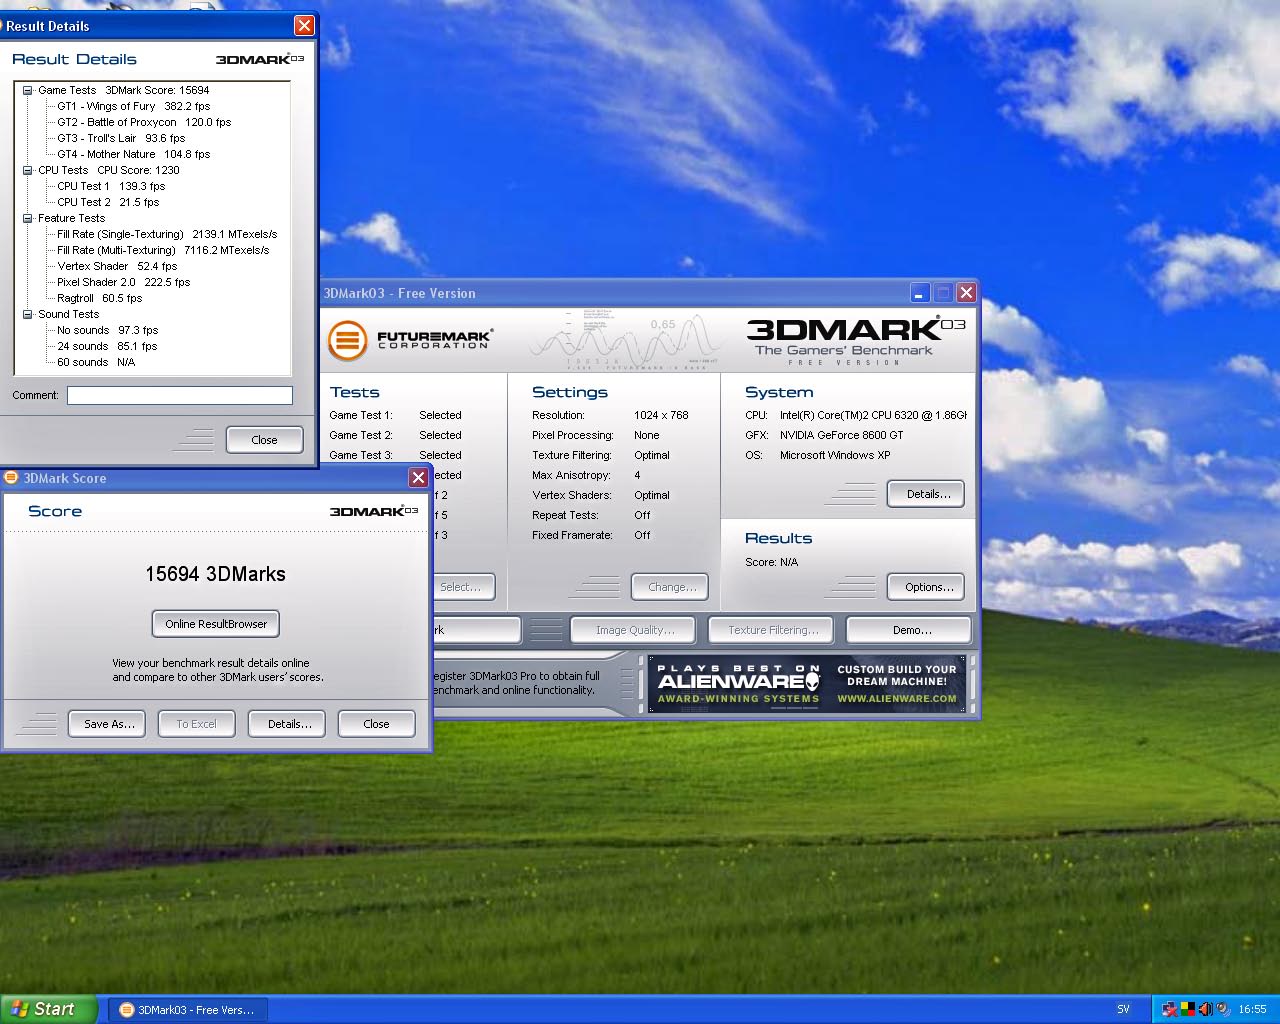
Task: Collapse the CPU Tests tree node
Action: 28,170
